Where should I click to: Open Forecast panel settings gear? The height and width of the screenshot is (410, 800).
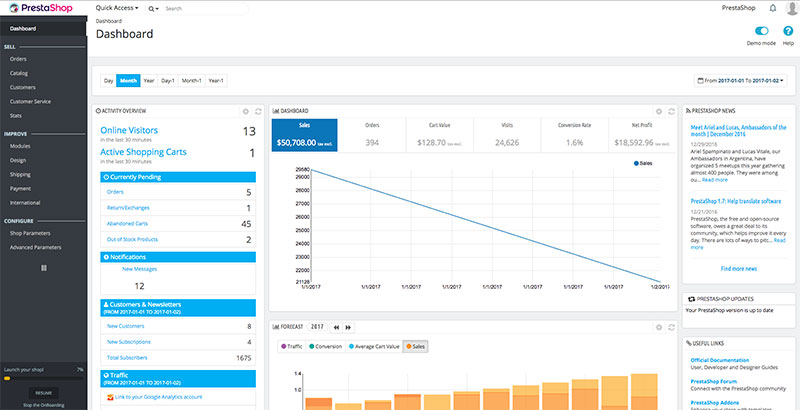tap(659, 327)
